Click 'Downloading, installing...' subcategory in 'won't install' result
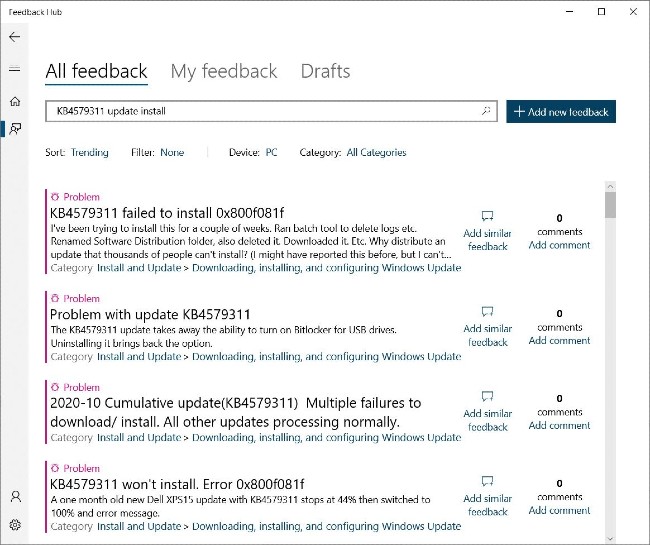The height and width of the screenshot is (545, 650). click(327, 526)
